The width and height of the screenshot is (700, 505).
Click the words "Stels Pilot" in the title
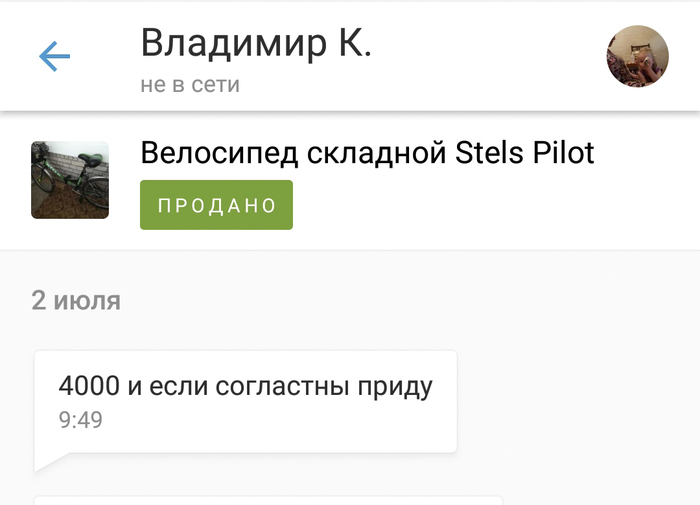tap(524, 153)
